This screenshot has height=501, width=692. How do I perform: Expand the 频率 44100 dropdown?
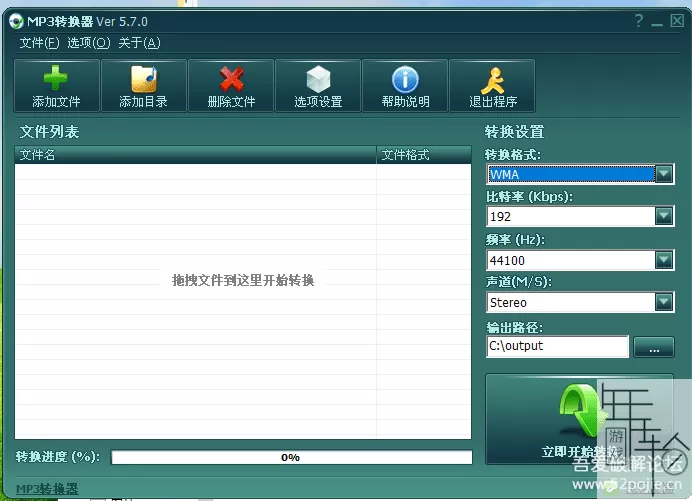tap(664, 260)
